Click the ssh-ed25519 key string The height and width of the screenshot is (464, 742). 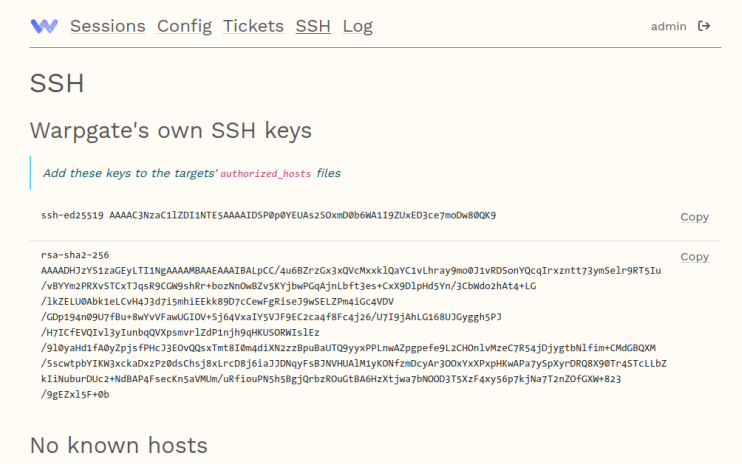click(268, 215)
